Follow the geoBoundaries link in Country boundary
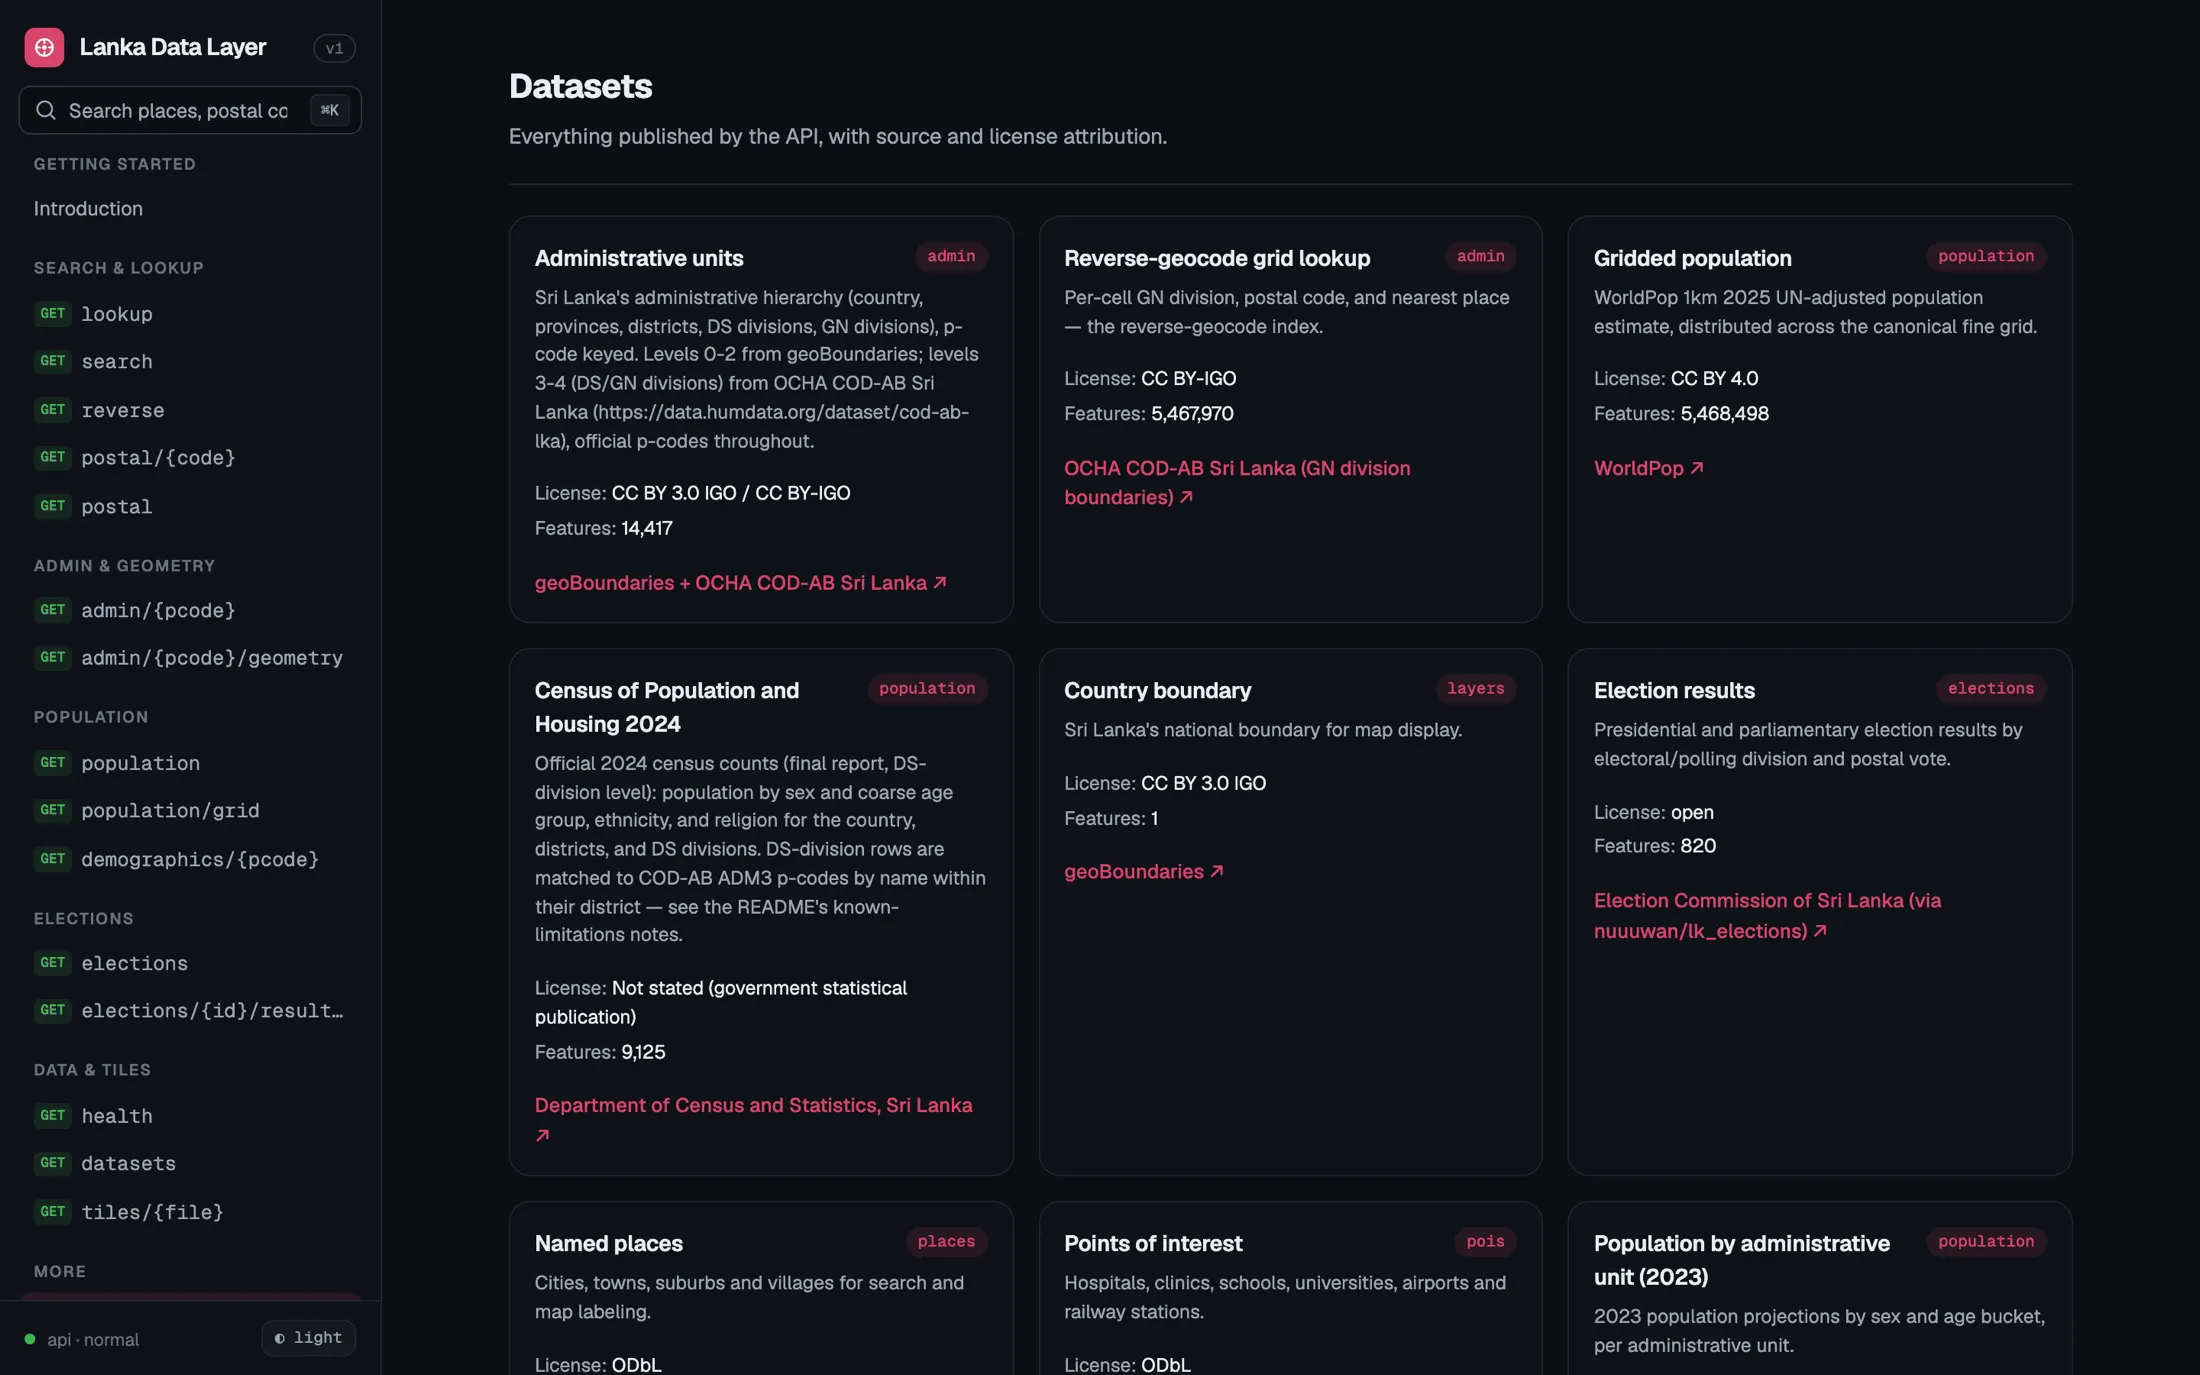 coord(1144,872)
